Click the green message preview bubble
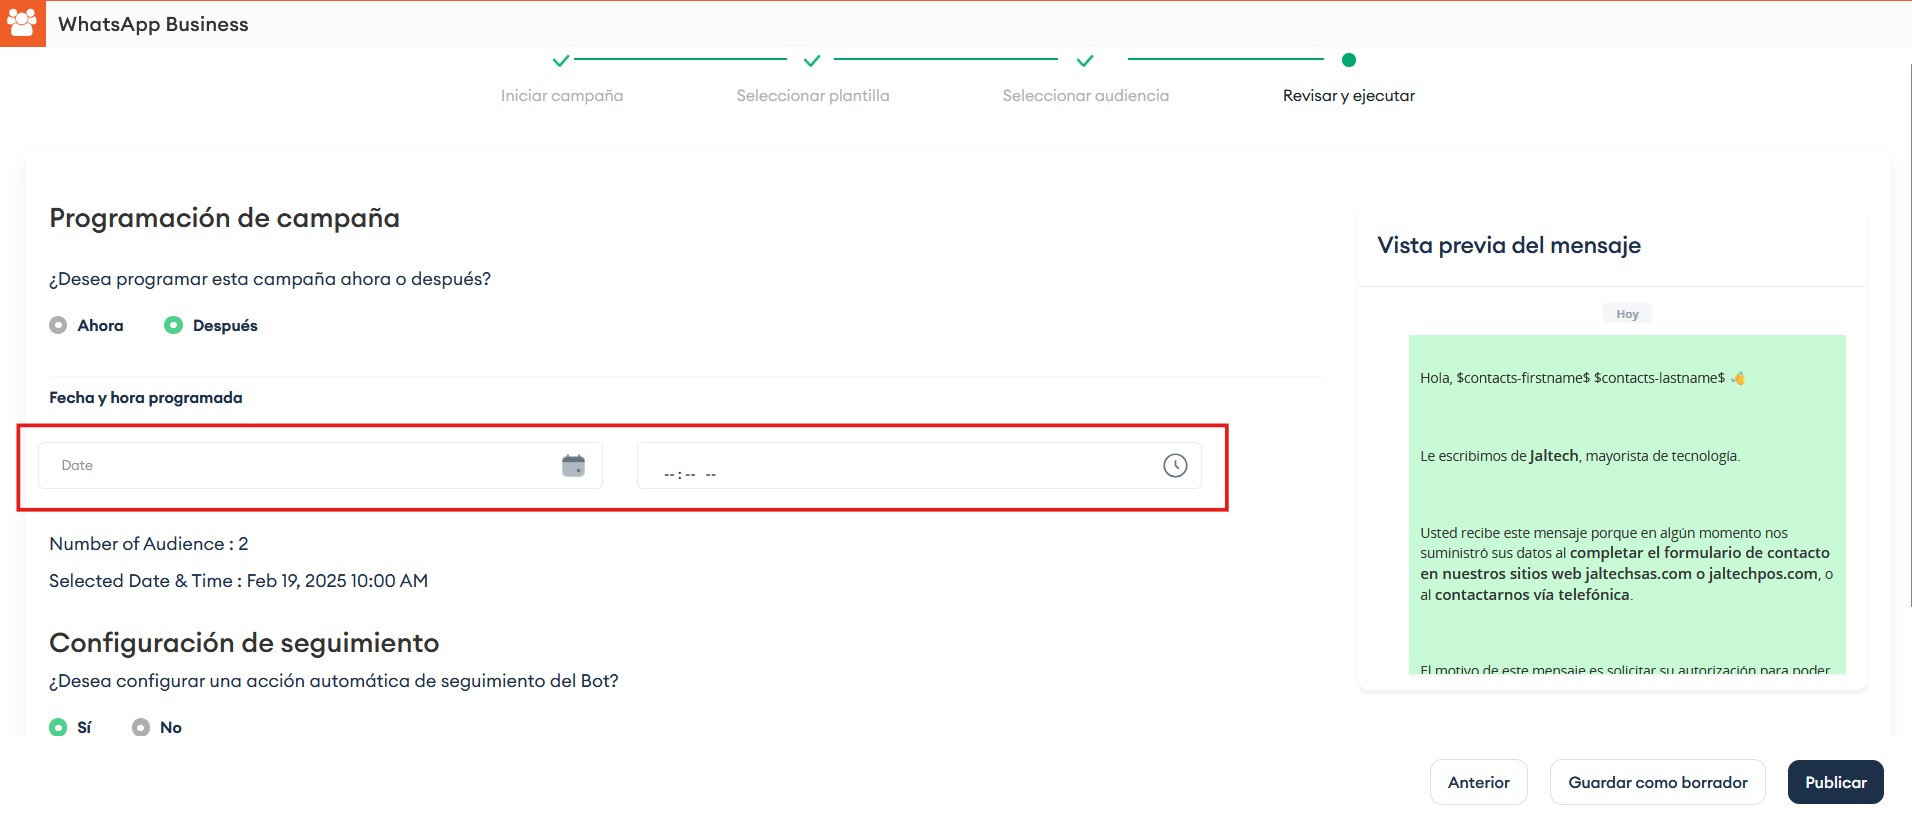The height and width of the screenshot is (822, 1912). pyautogui.click(x=1626, y=500)
